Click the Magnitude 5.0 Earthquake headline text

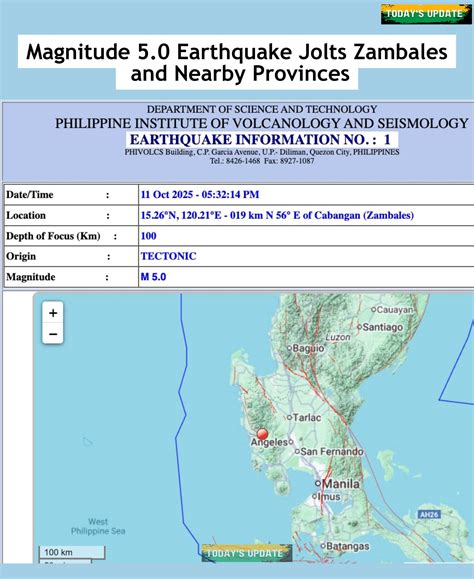click(237, 62)
